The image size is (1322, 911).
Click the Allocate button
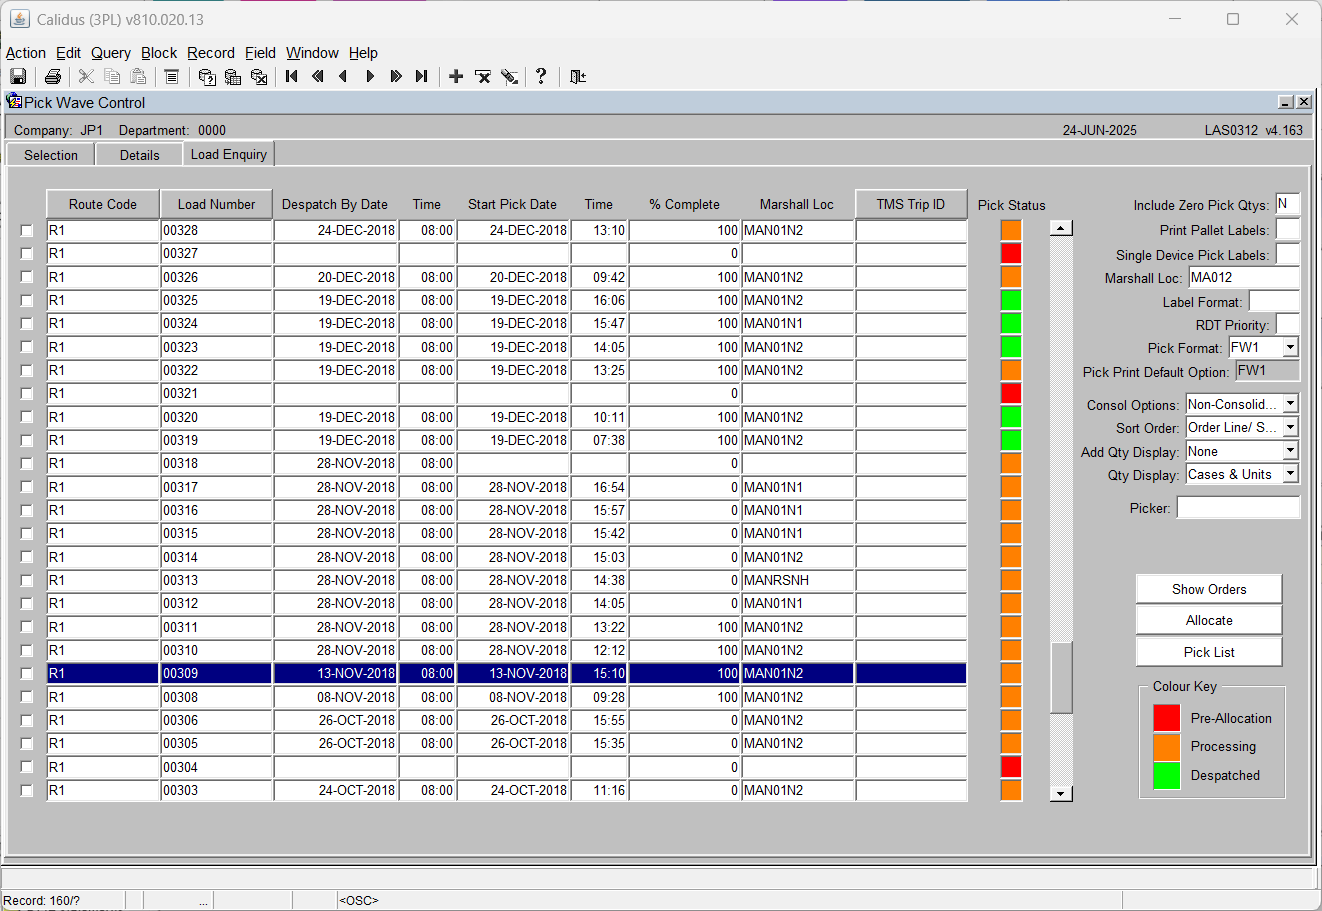[x=1209, y=620]
